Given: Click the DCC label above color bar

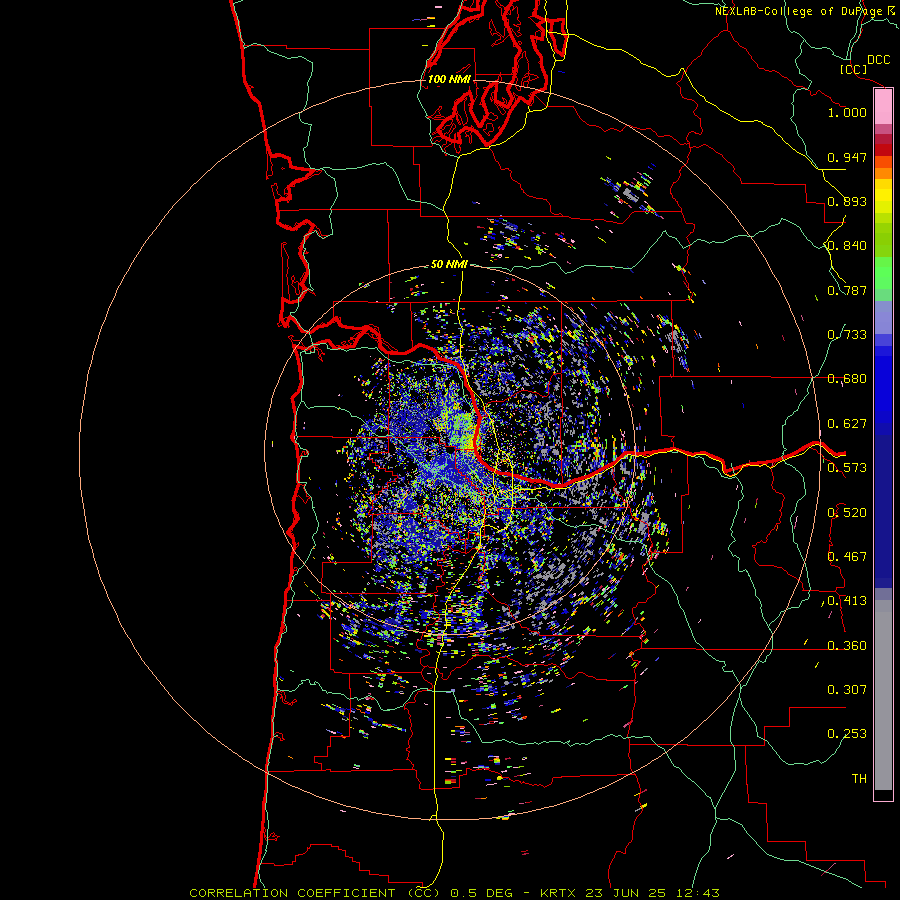Looking at the screenshot, I should (x=879, y=60).
